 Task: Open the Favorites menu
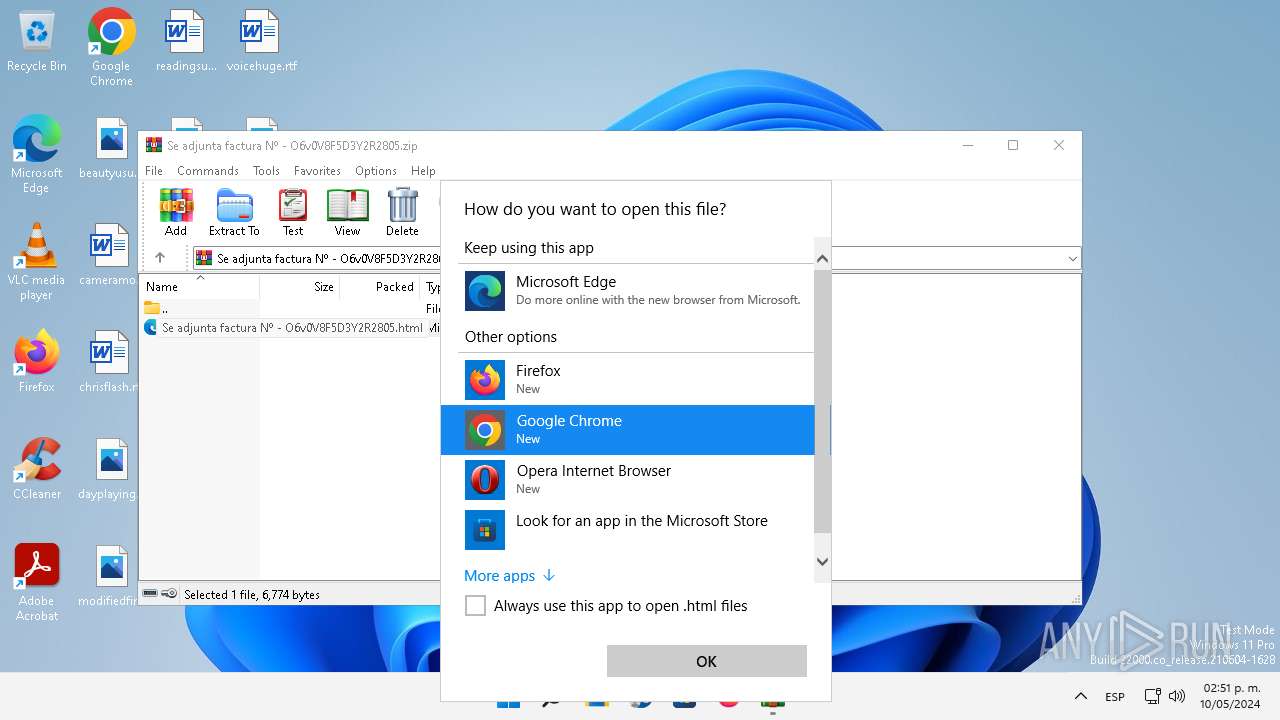tap(317, 171)
